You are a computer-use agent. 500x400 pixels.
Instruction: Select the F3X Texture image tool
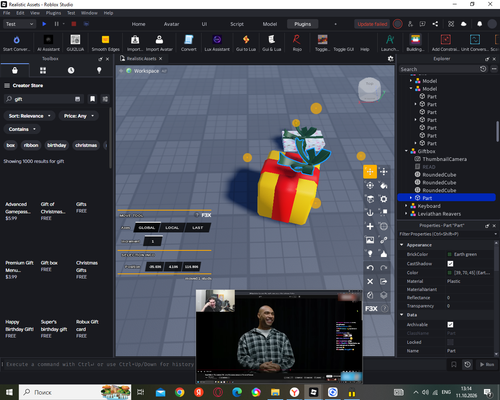click(x=370, y=240)
